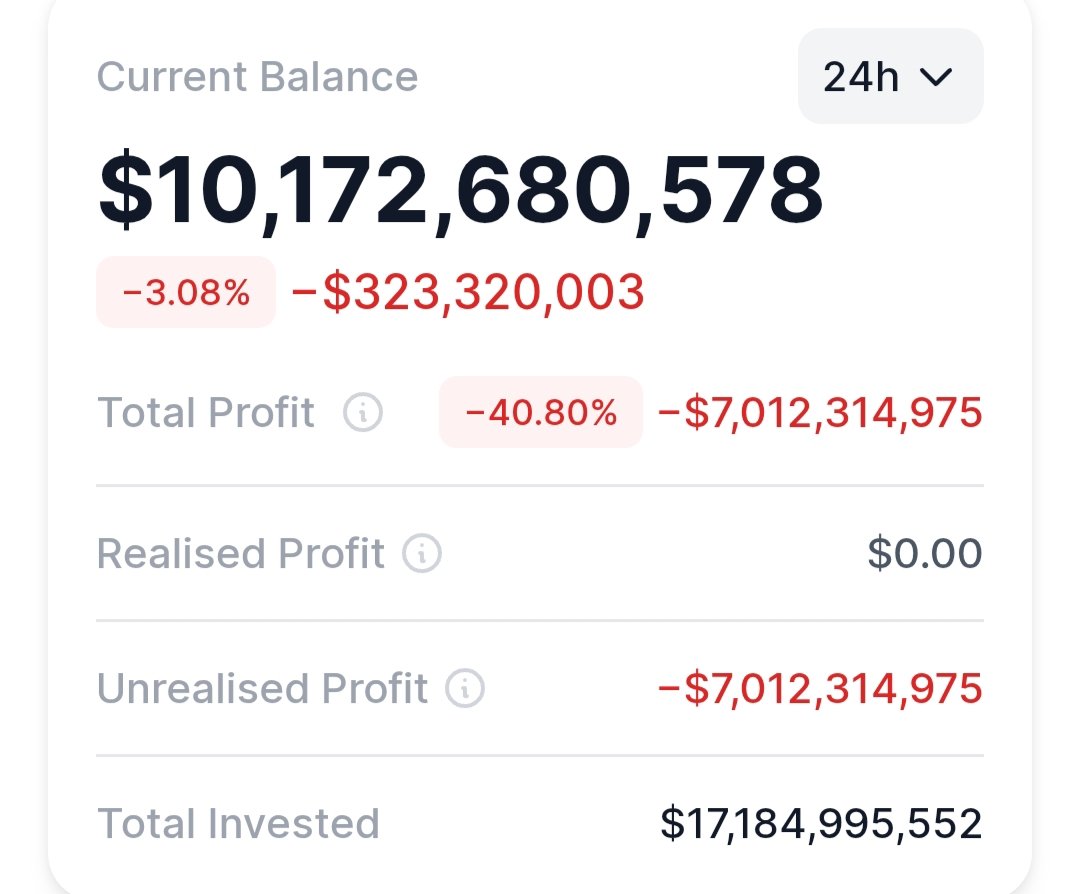Screen dimensions: 1080x894
Task: Click the Unrealised Profit info icon
Action: click(x=465, y=688)
